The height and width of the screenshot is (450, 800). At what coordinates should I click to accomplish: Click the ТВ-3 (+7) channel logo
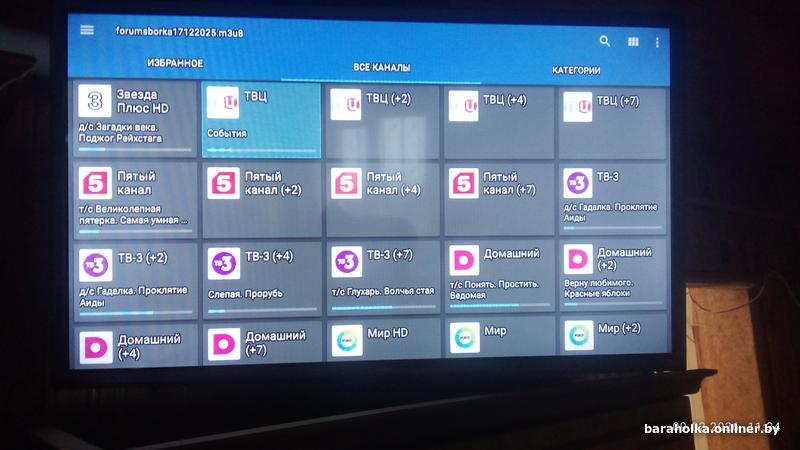(347, 262)
